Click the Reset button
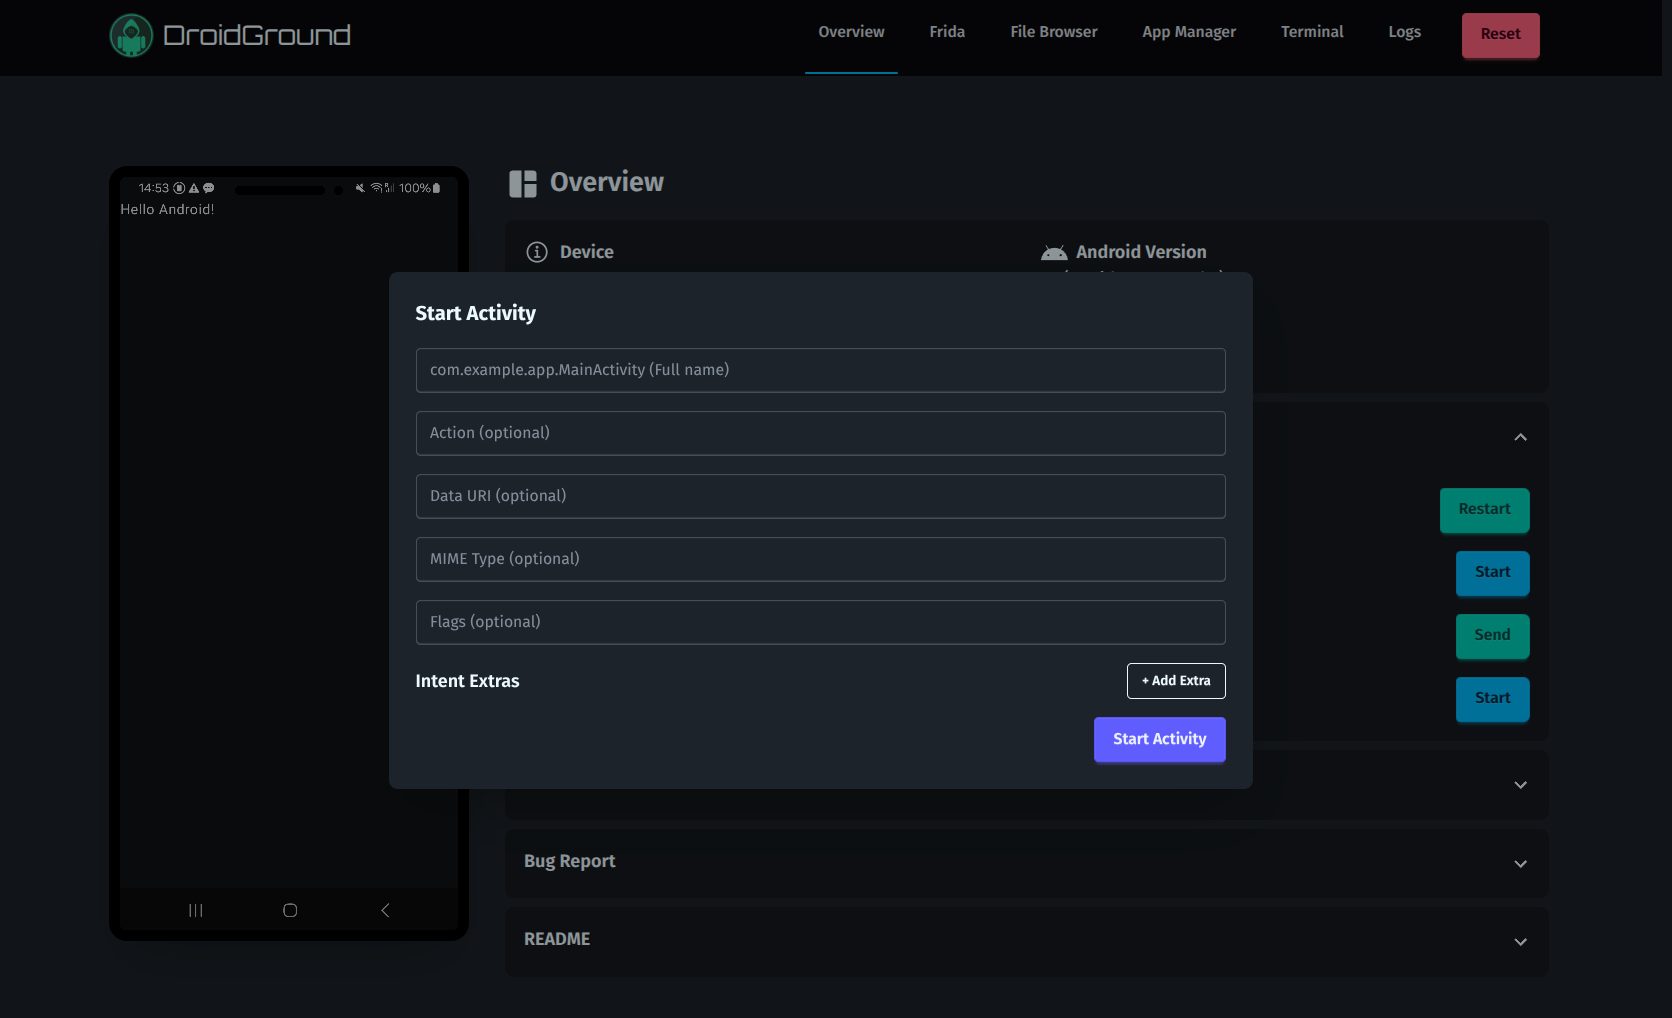The image size is (1672, 1018). pos(1499,34)
